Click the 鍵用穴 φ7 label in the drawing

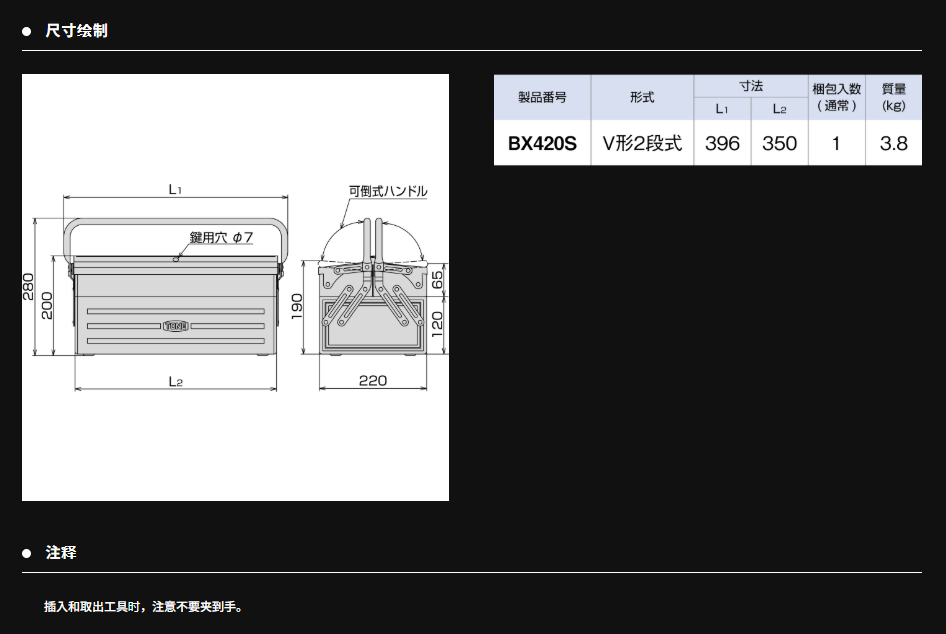tap(221, 238)
